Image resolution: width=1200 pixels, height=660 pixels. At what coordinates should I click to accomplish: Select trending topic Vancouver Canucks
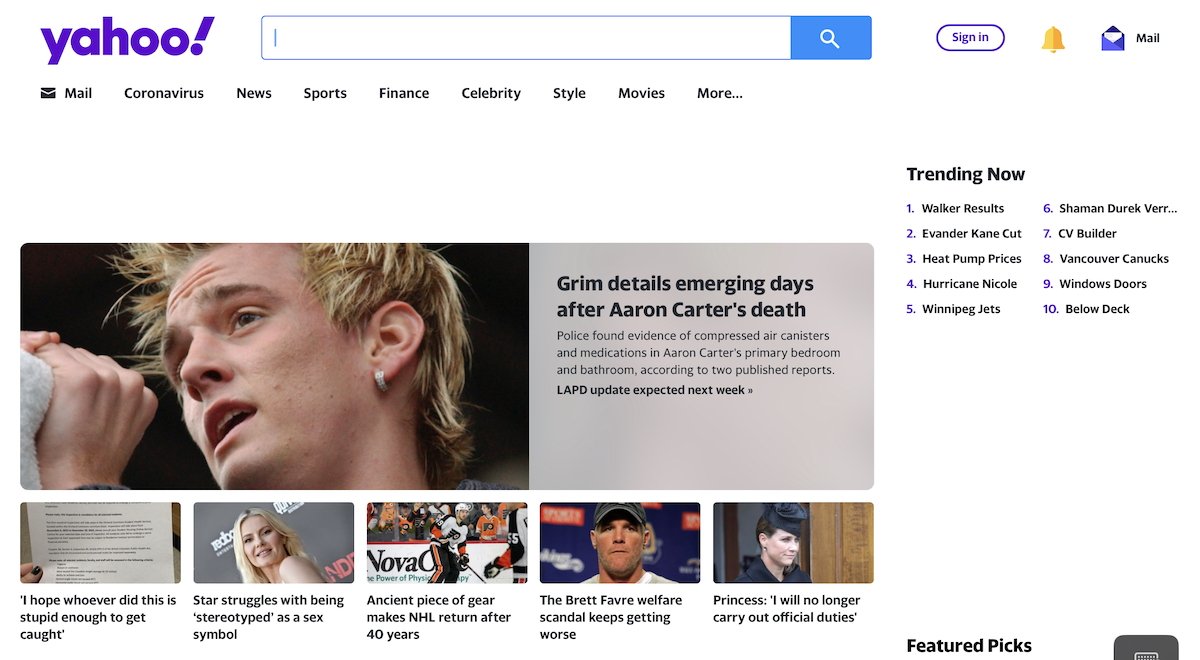coord(1114,258)
